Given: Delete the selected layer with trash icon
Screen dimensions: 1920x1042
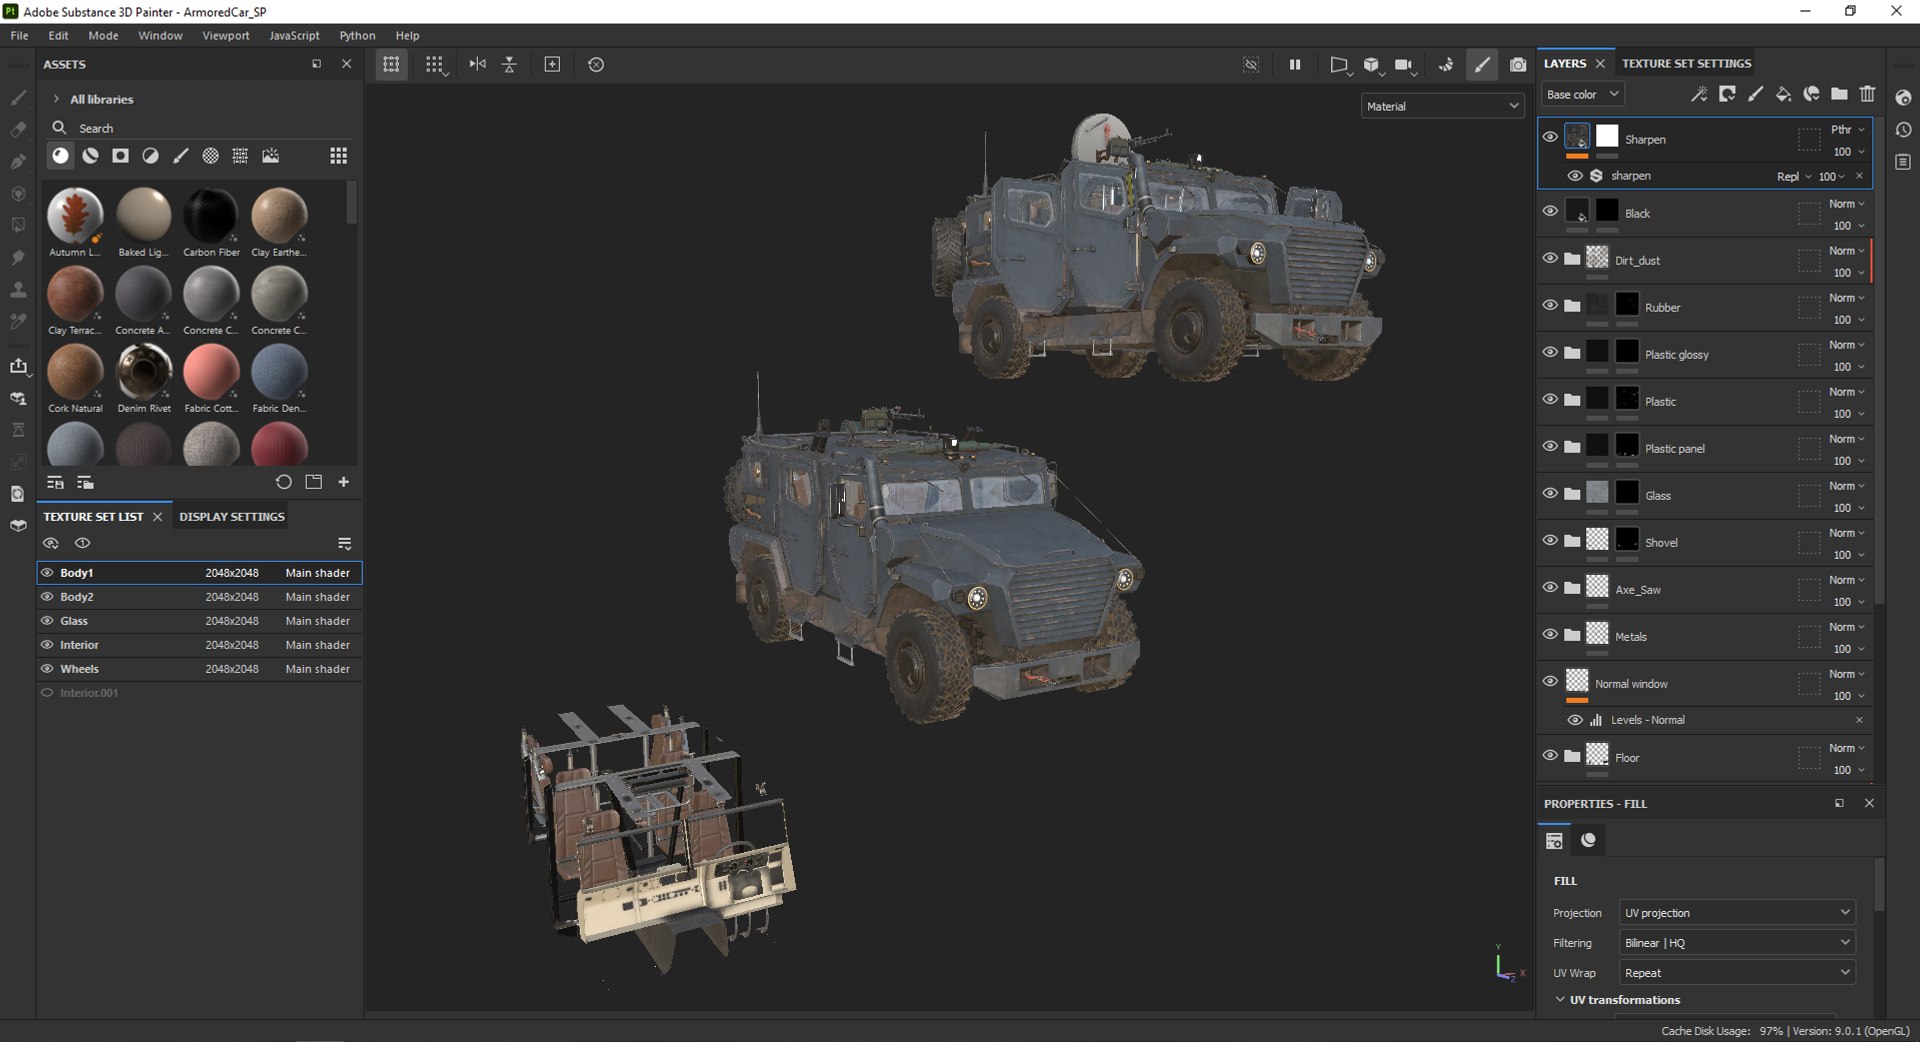Looking at the screenshot, I should click(x=1867, y=94).
